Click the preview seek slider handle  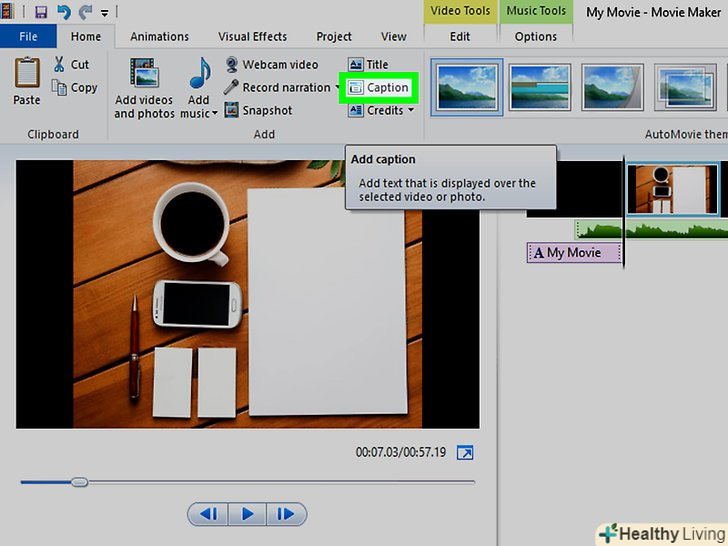pos(79,482)
